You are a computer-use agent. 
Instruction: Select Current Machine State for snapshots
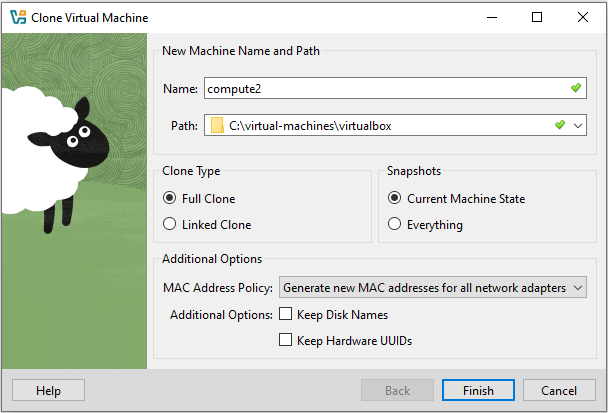(395, 199)
